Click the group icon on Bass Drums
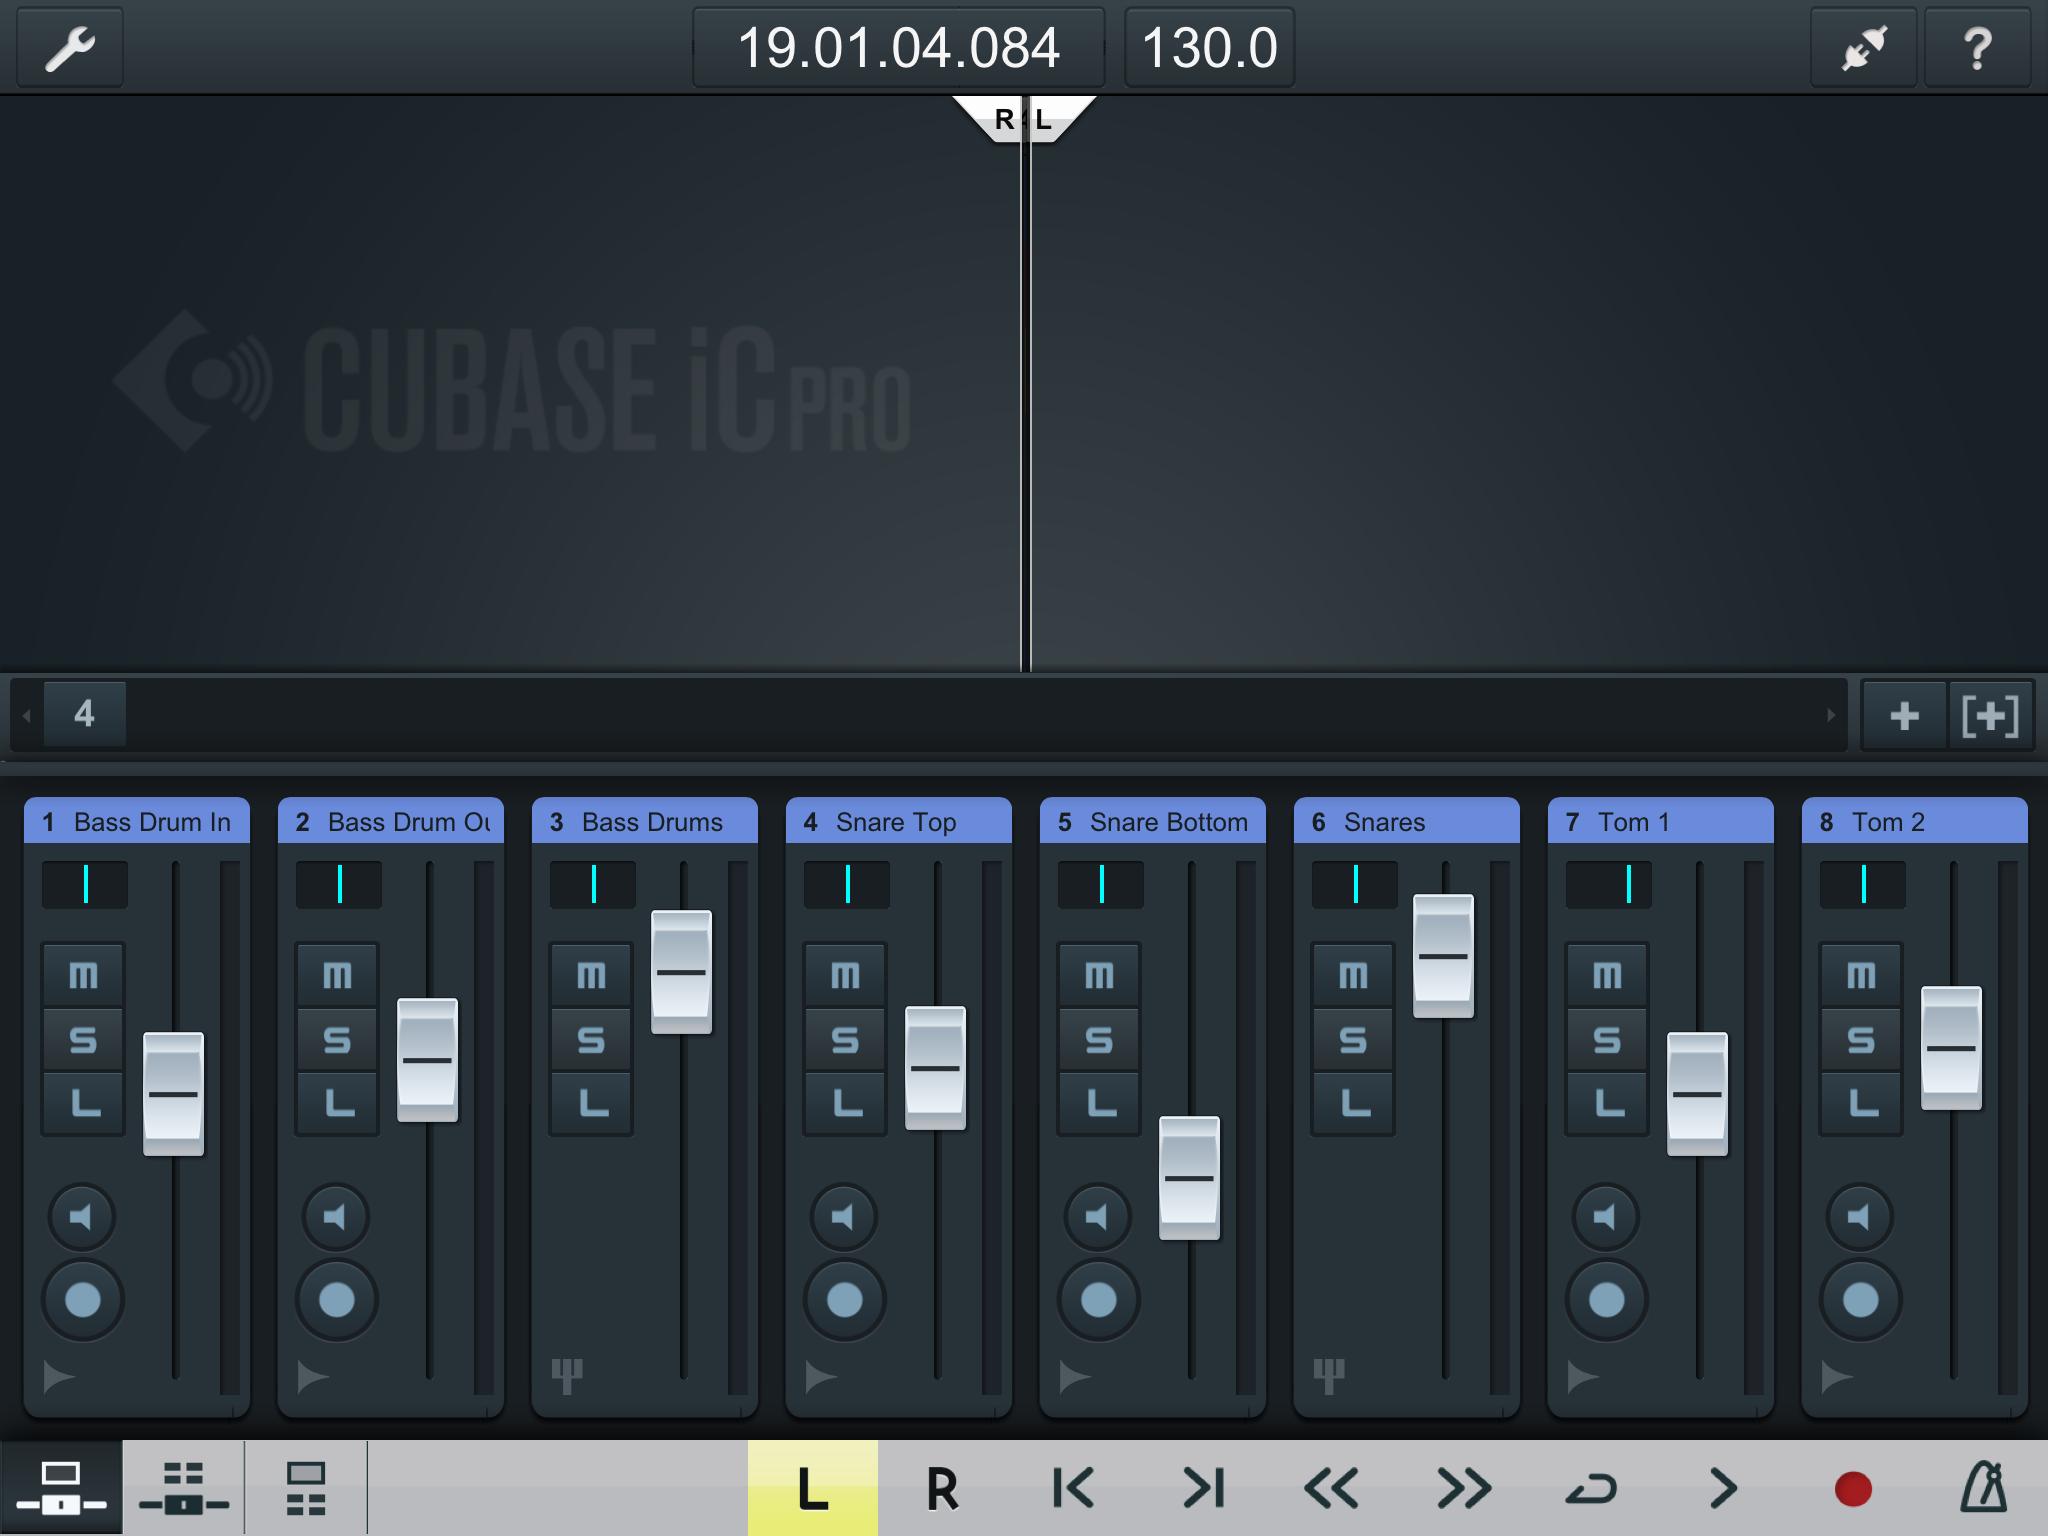The width and height of the screenshot is (2048, 1536). [x=567, y=1376]
